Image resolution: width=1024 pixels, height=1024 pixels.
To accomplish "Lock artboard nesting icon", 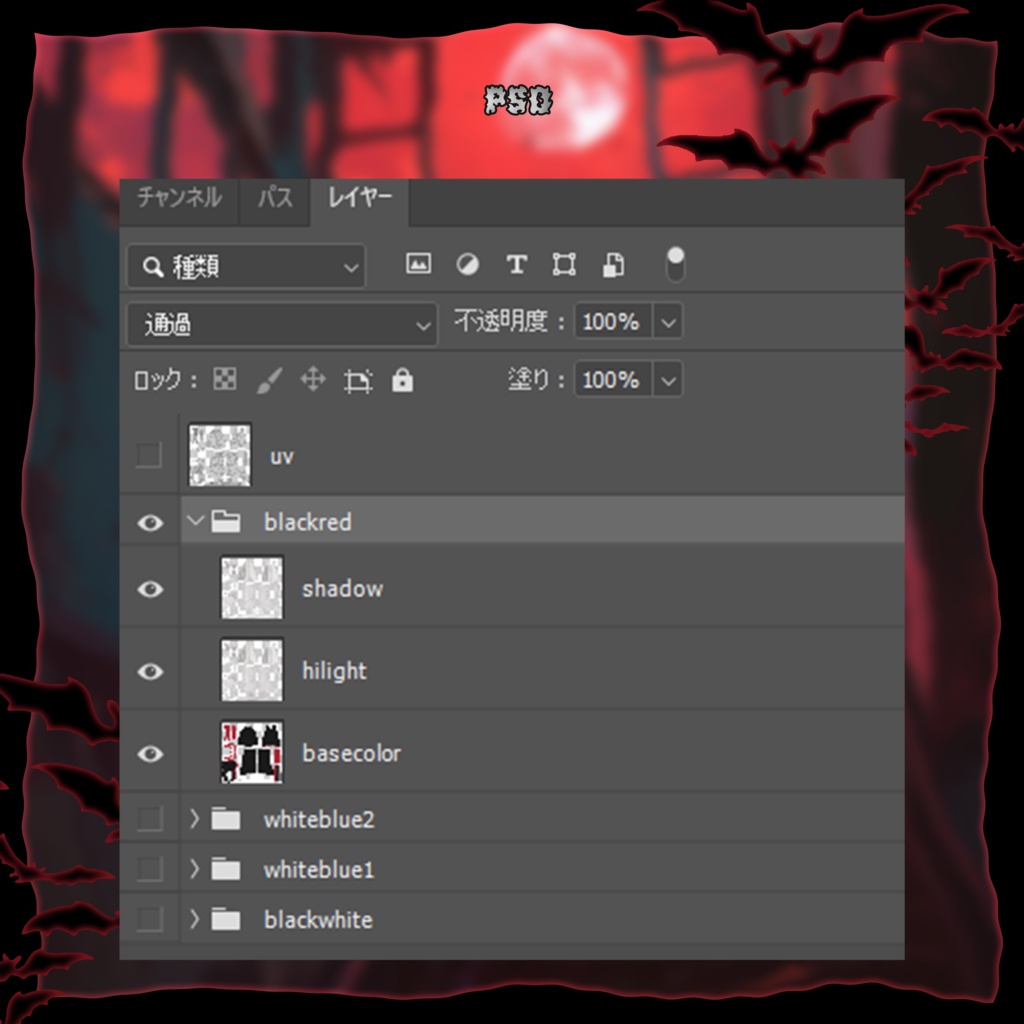I will tap(358, 381).
